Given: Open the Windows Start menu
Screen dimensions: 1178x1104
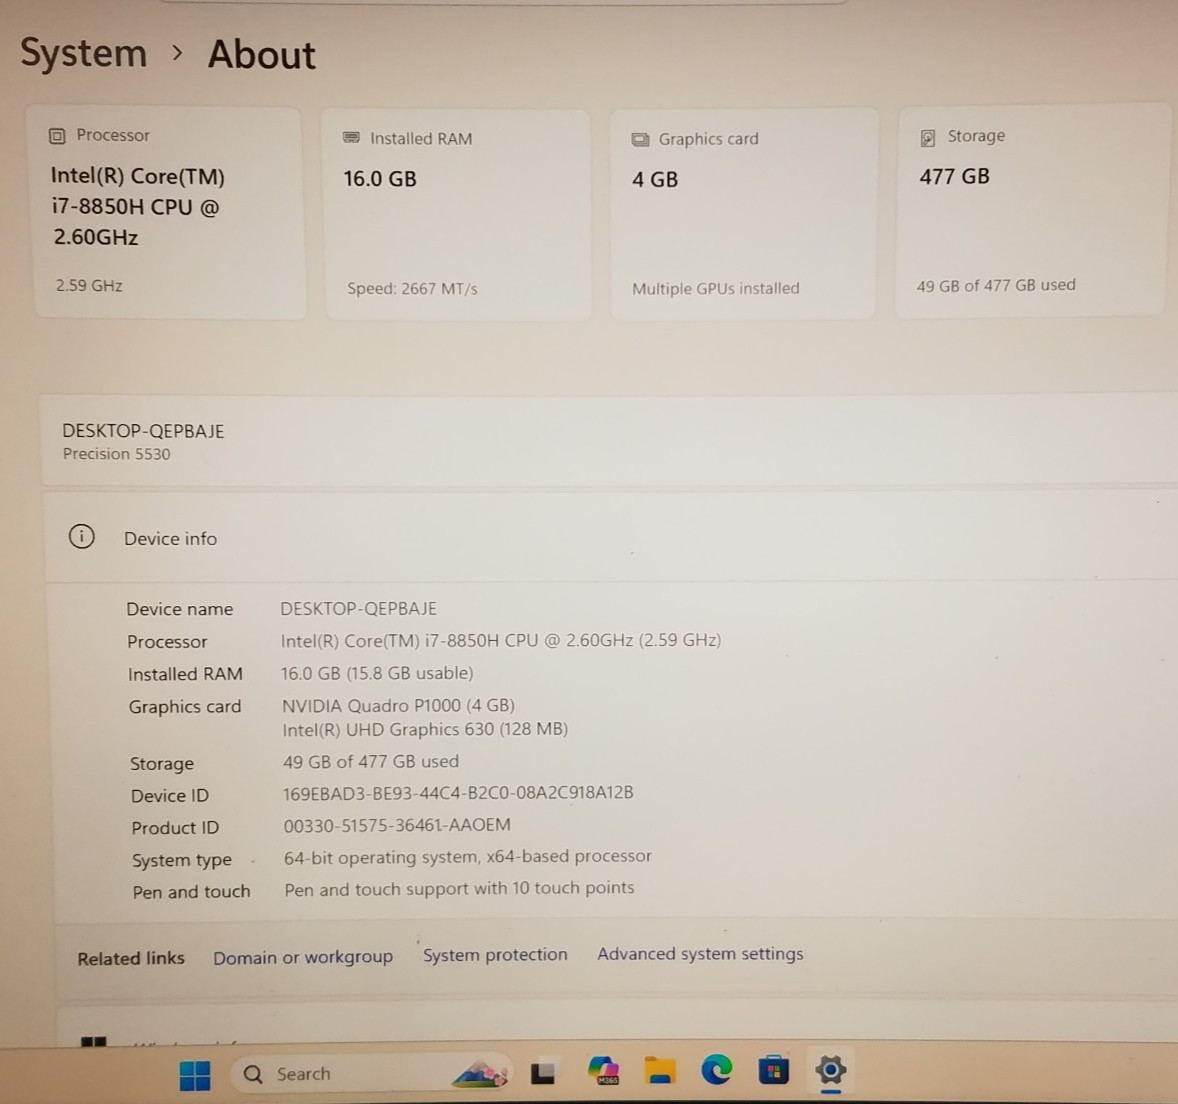Looking at the screenshot, I should (x=195, y=1075).
